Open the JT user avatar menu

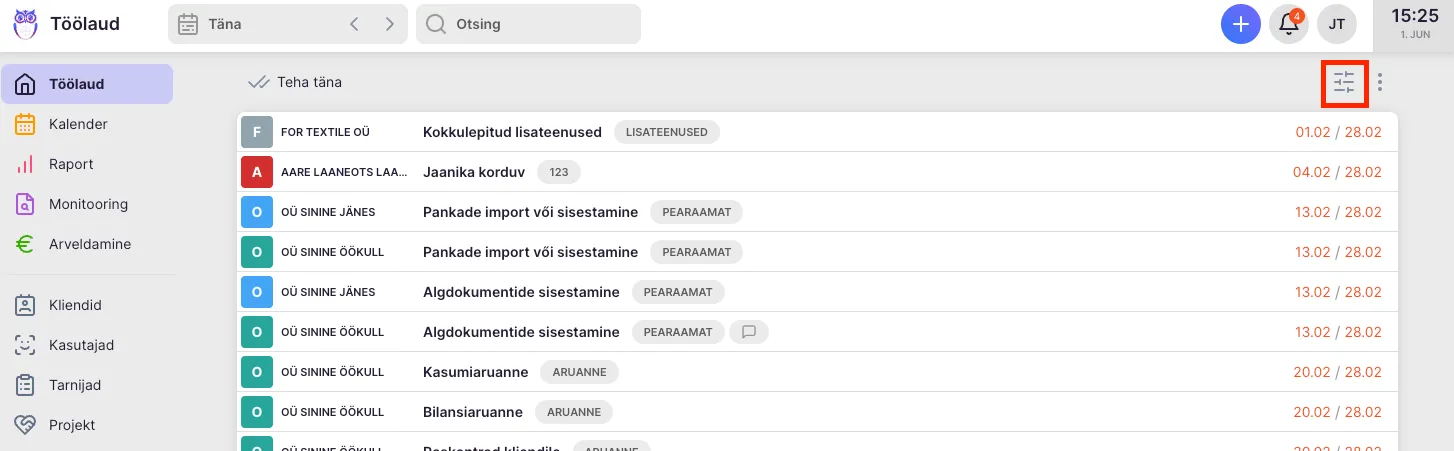click(1336, 25)
